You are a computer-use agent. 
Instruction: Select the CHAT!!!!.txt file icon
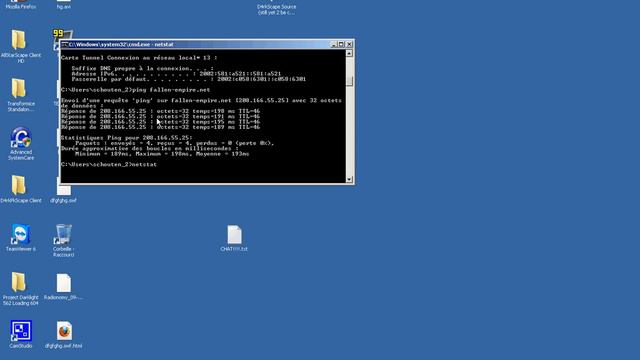(234, 235)
